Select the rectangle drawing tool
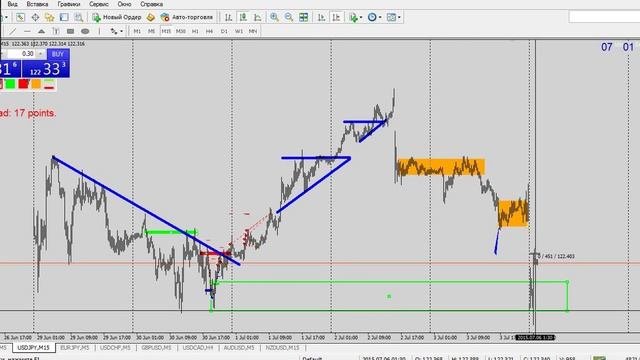This screenshot has height=360, width=640. [x=70, y=31]
